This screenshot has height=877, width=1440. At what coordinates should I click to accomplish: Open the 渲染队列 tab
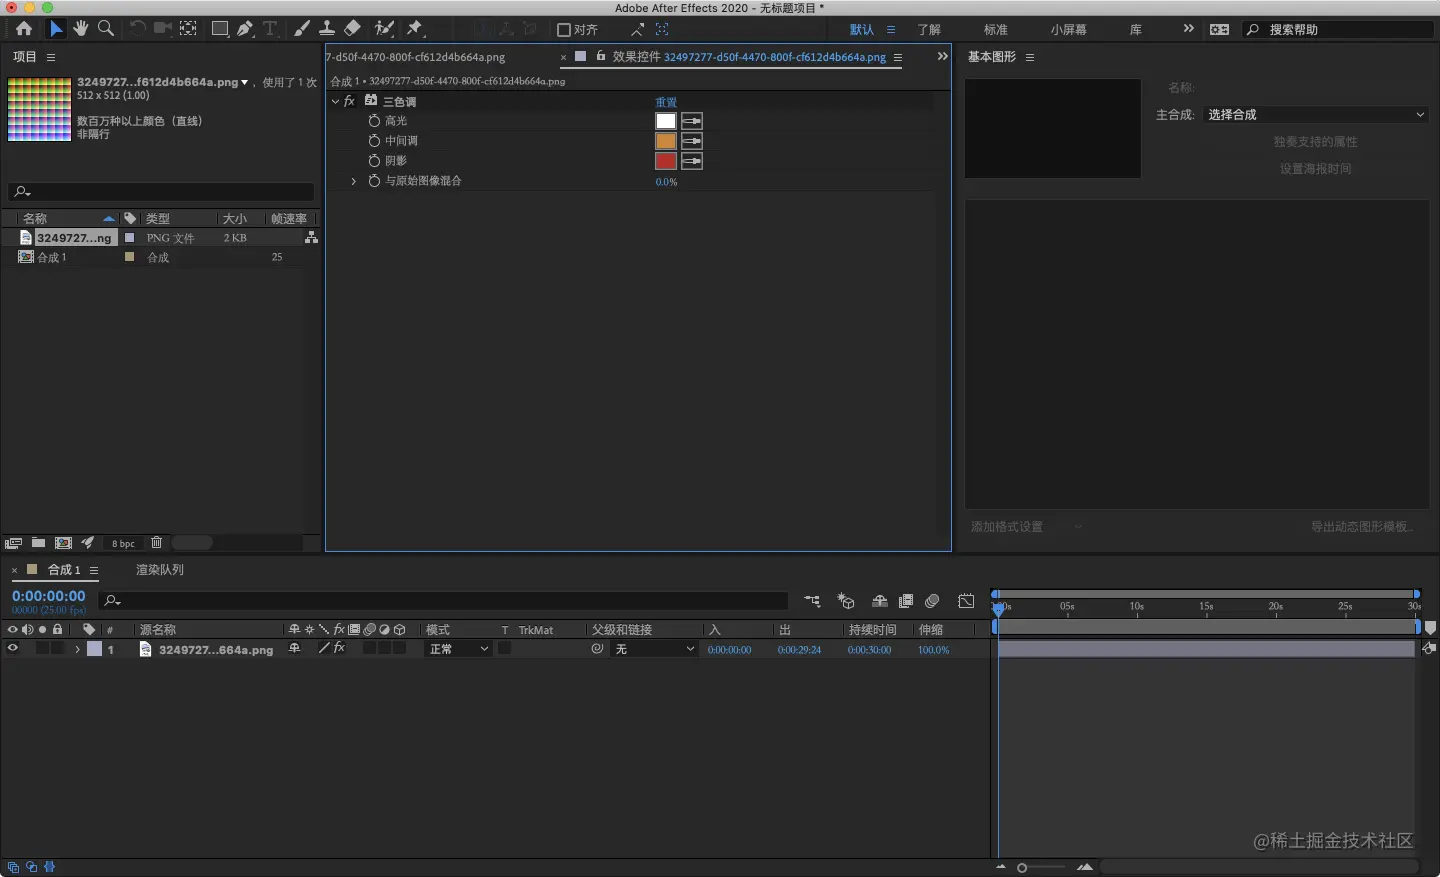160,570
